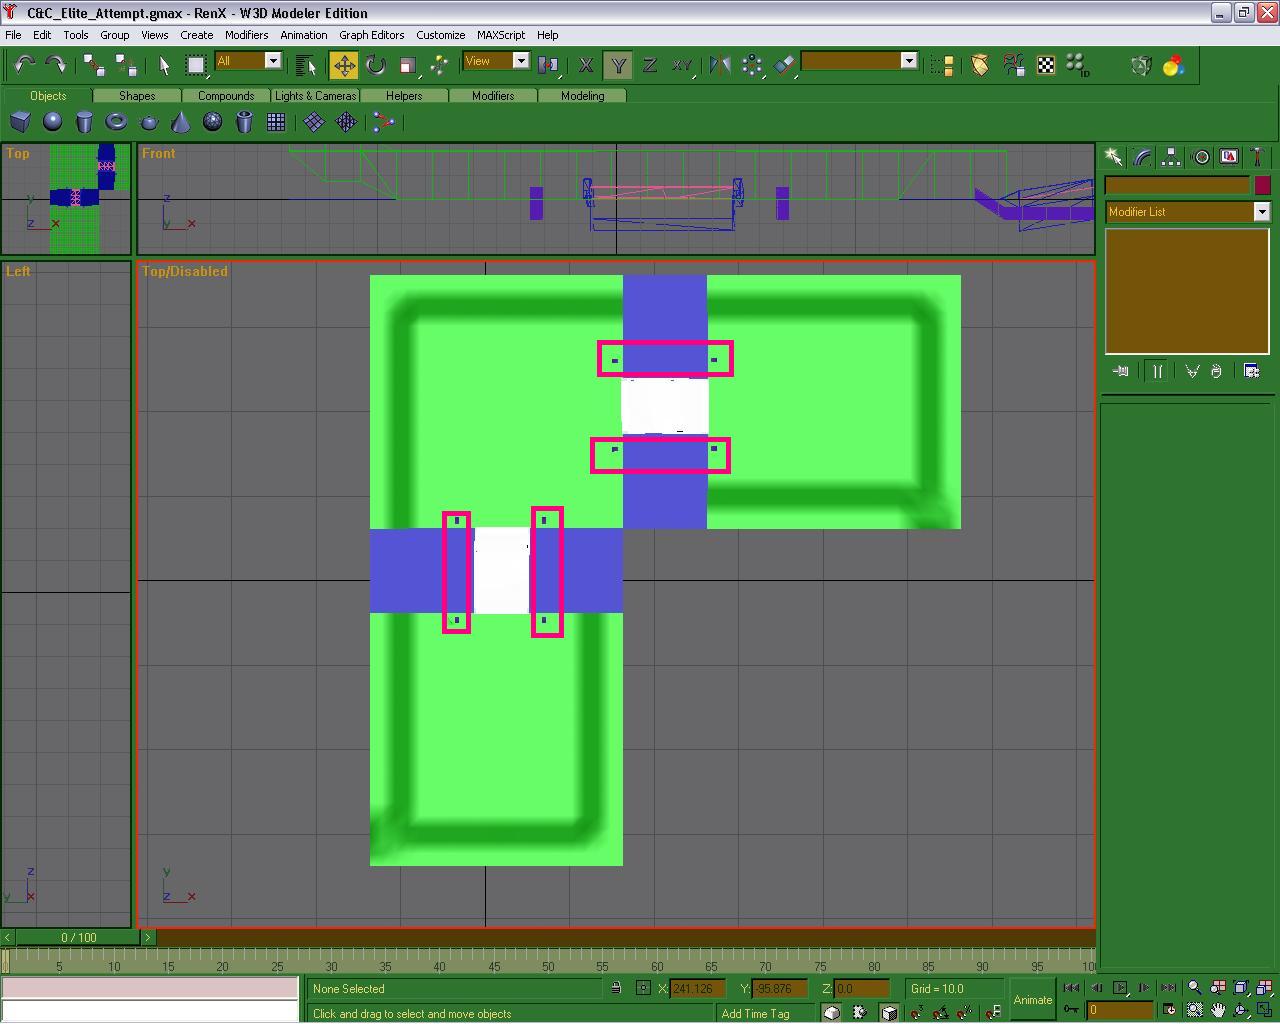Image resolution: width=1280 pixels, height=1024 pixels.
Task: Click the Mirror Selected Objects icon
Action: (x=719, y=65)
